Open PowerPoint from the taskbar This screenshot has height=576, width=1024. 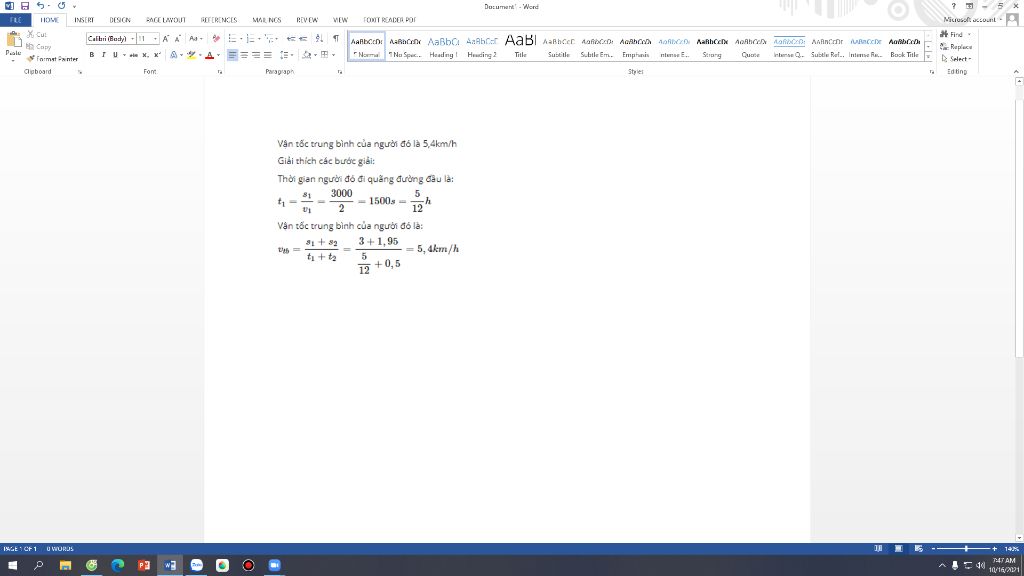tap(144, 565)
